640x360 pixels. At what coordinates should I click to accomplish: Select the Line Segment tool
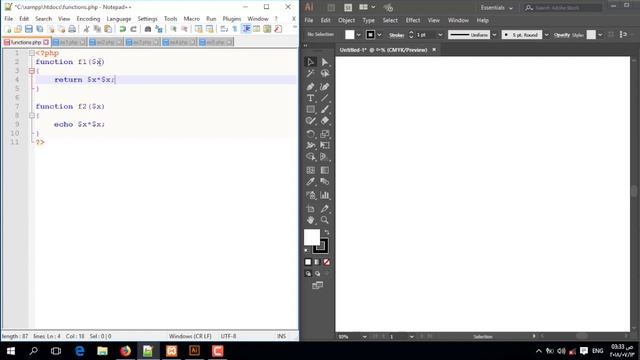pos(324,98)
